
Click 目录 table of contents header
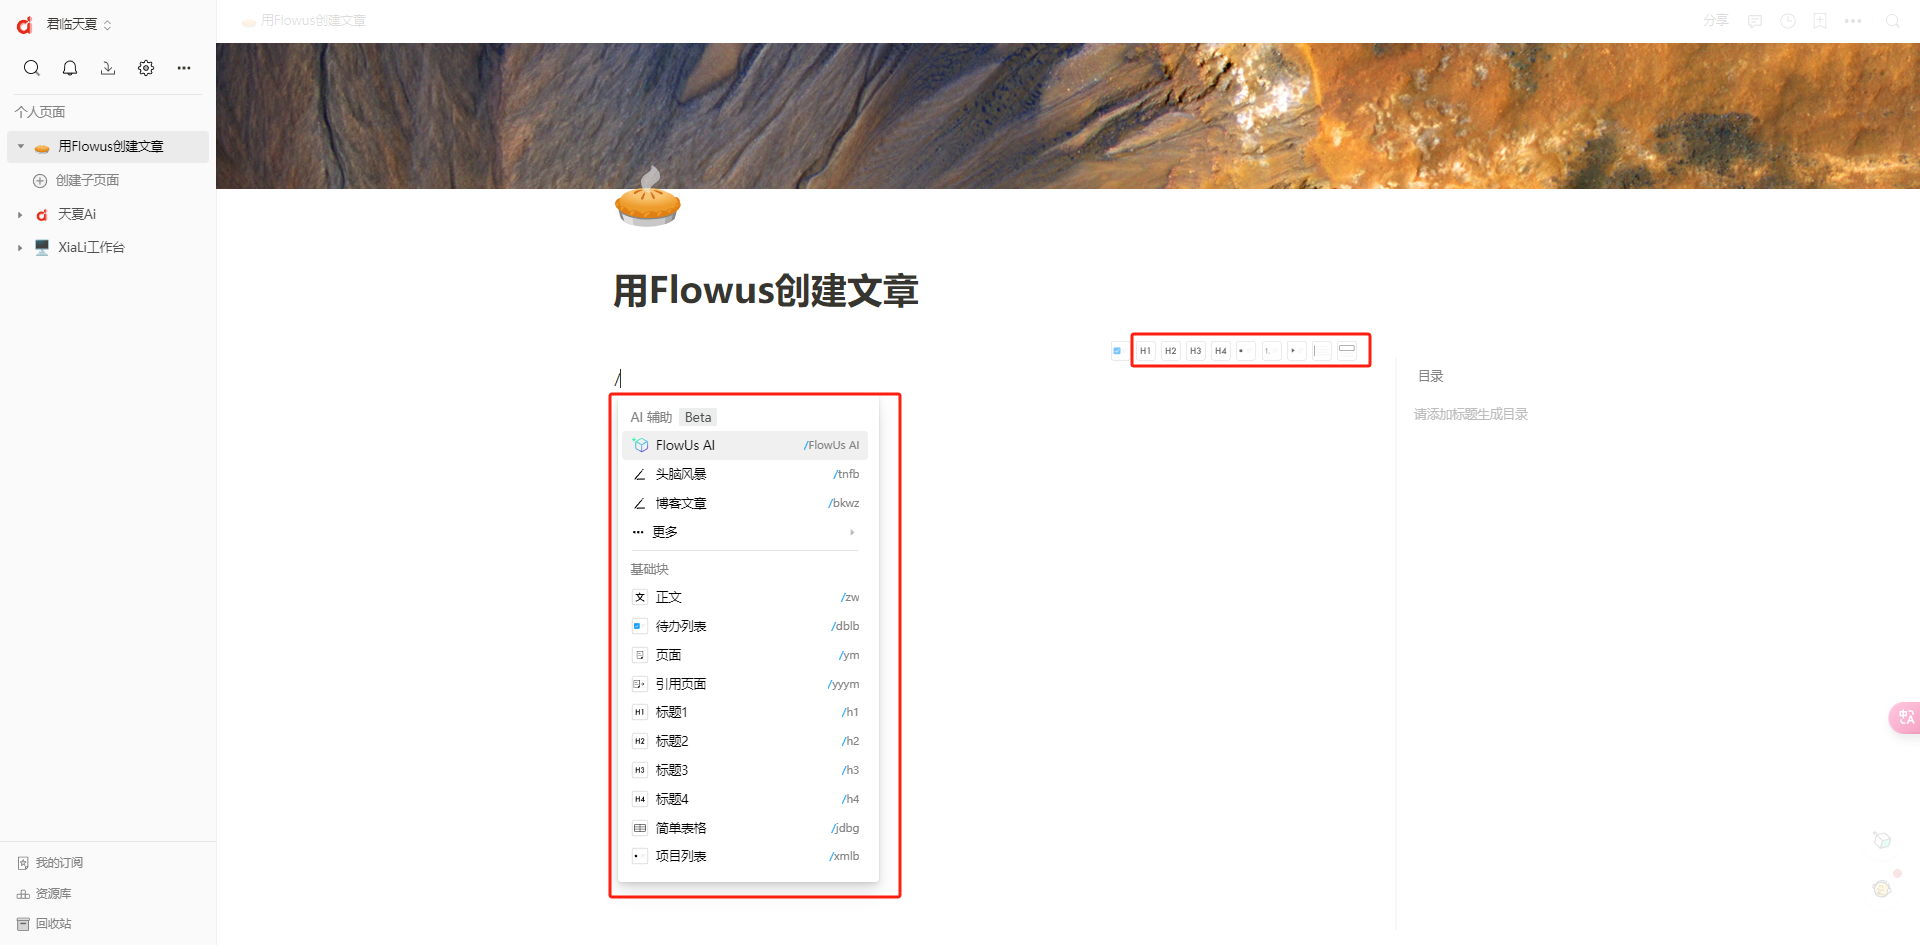point(1431,376)
